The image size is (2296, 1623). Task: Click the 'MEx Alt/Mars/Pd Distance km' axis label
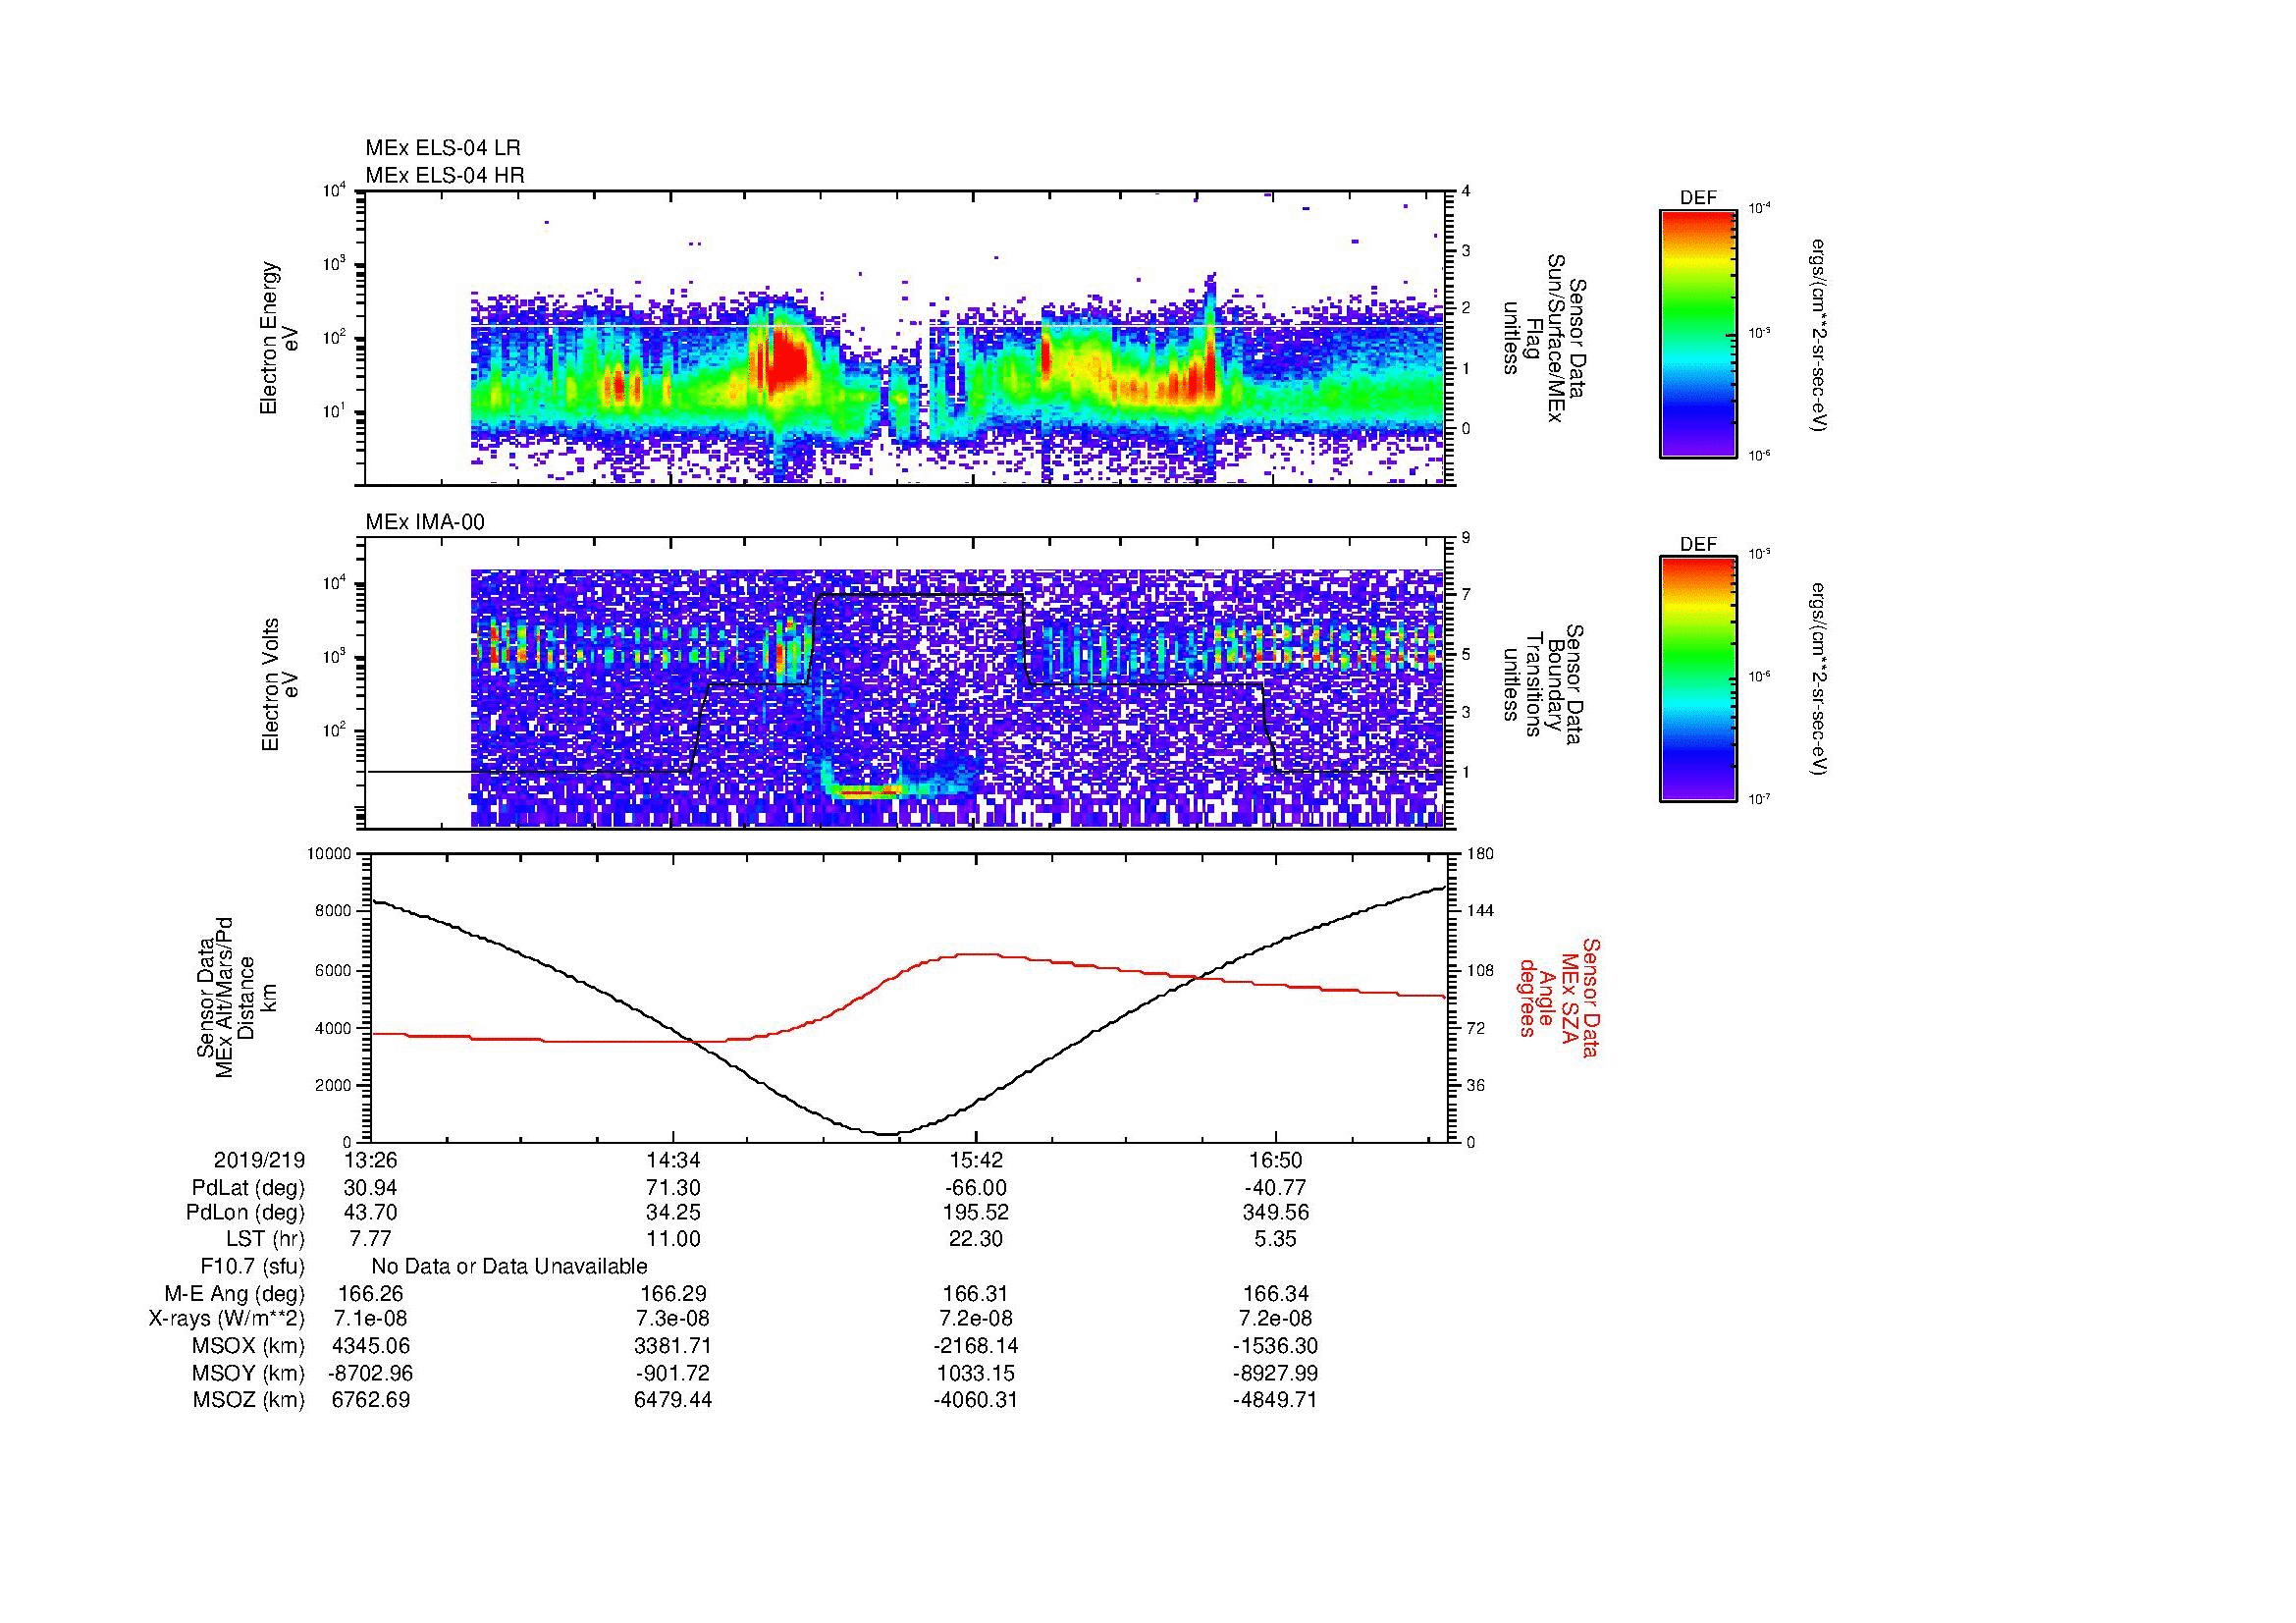(x=235, y=997)
